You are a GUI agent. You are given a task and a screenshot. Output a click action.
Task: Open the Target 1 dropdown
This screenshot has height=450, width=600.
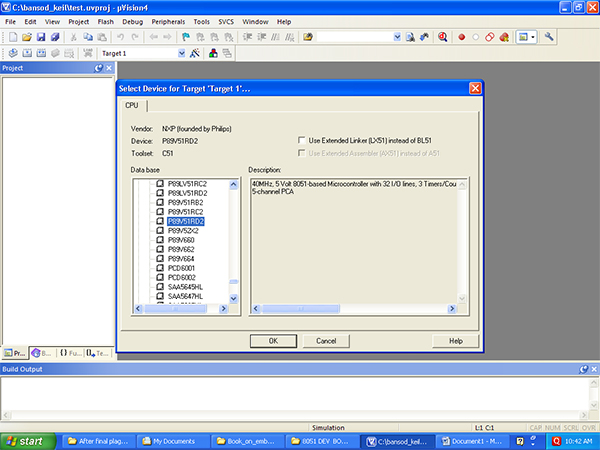click(x=181, y=53)
